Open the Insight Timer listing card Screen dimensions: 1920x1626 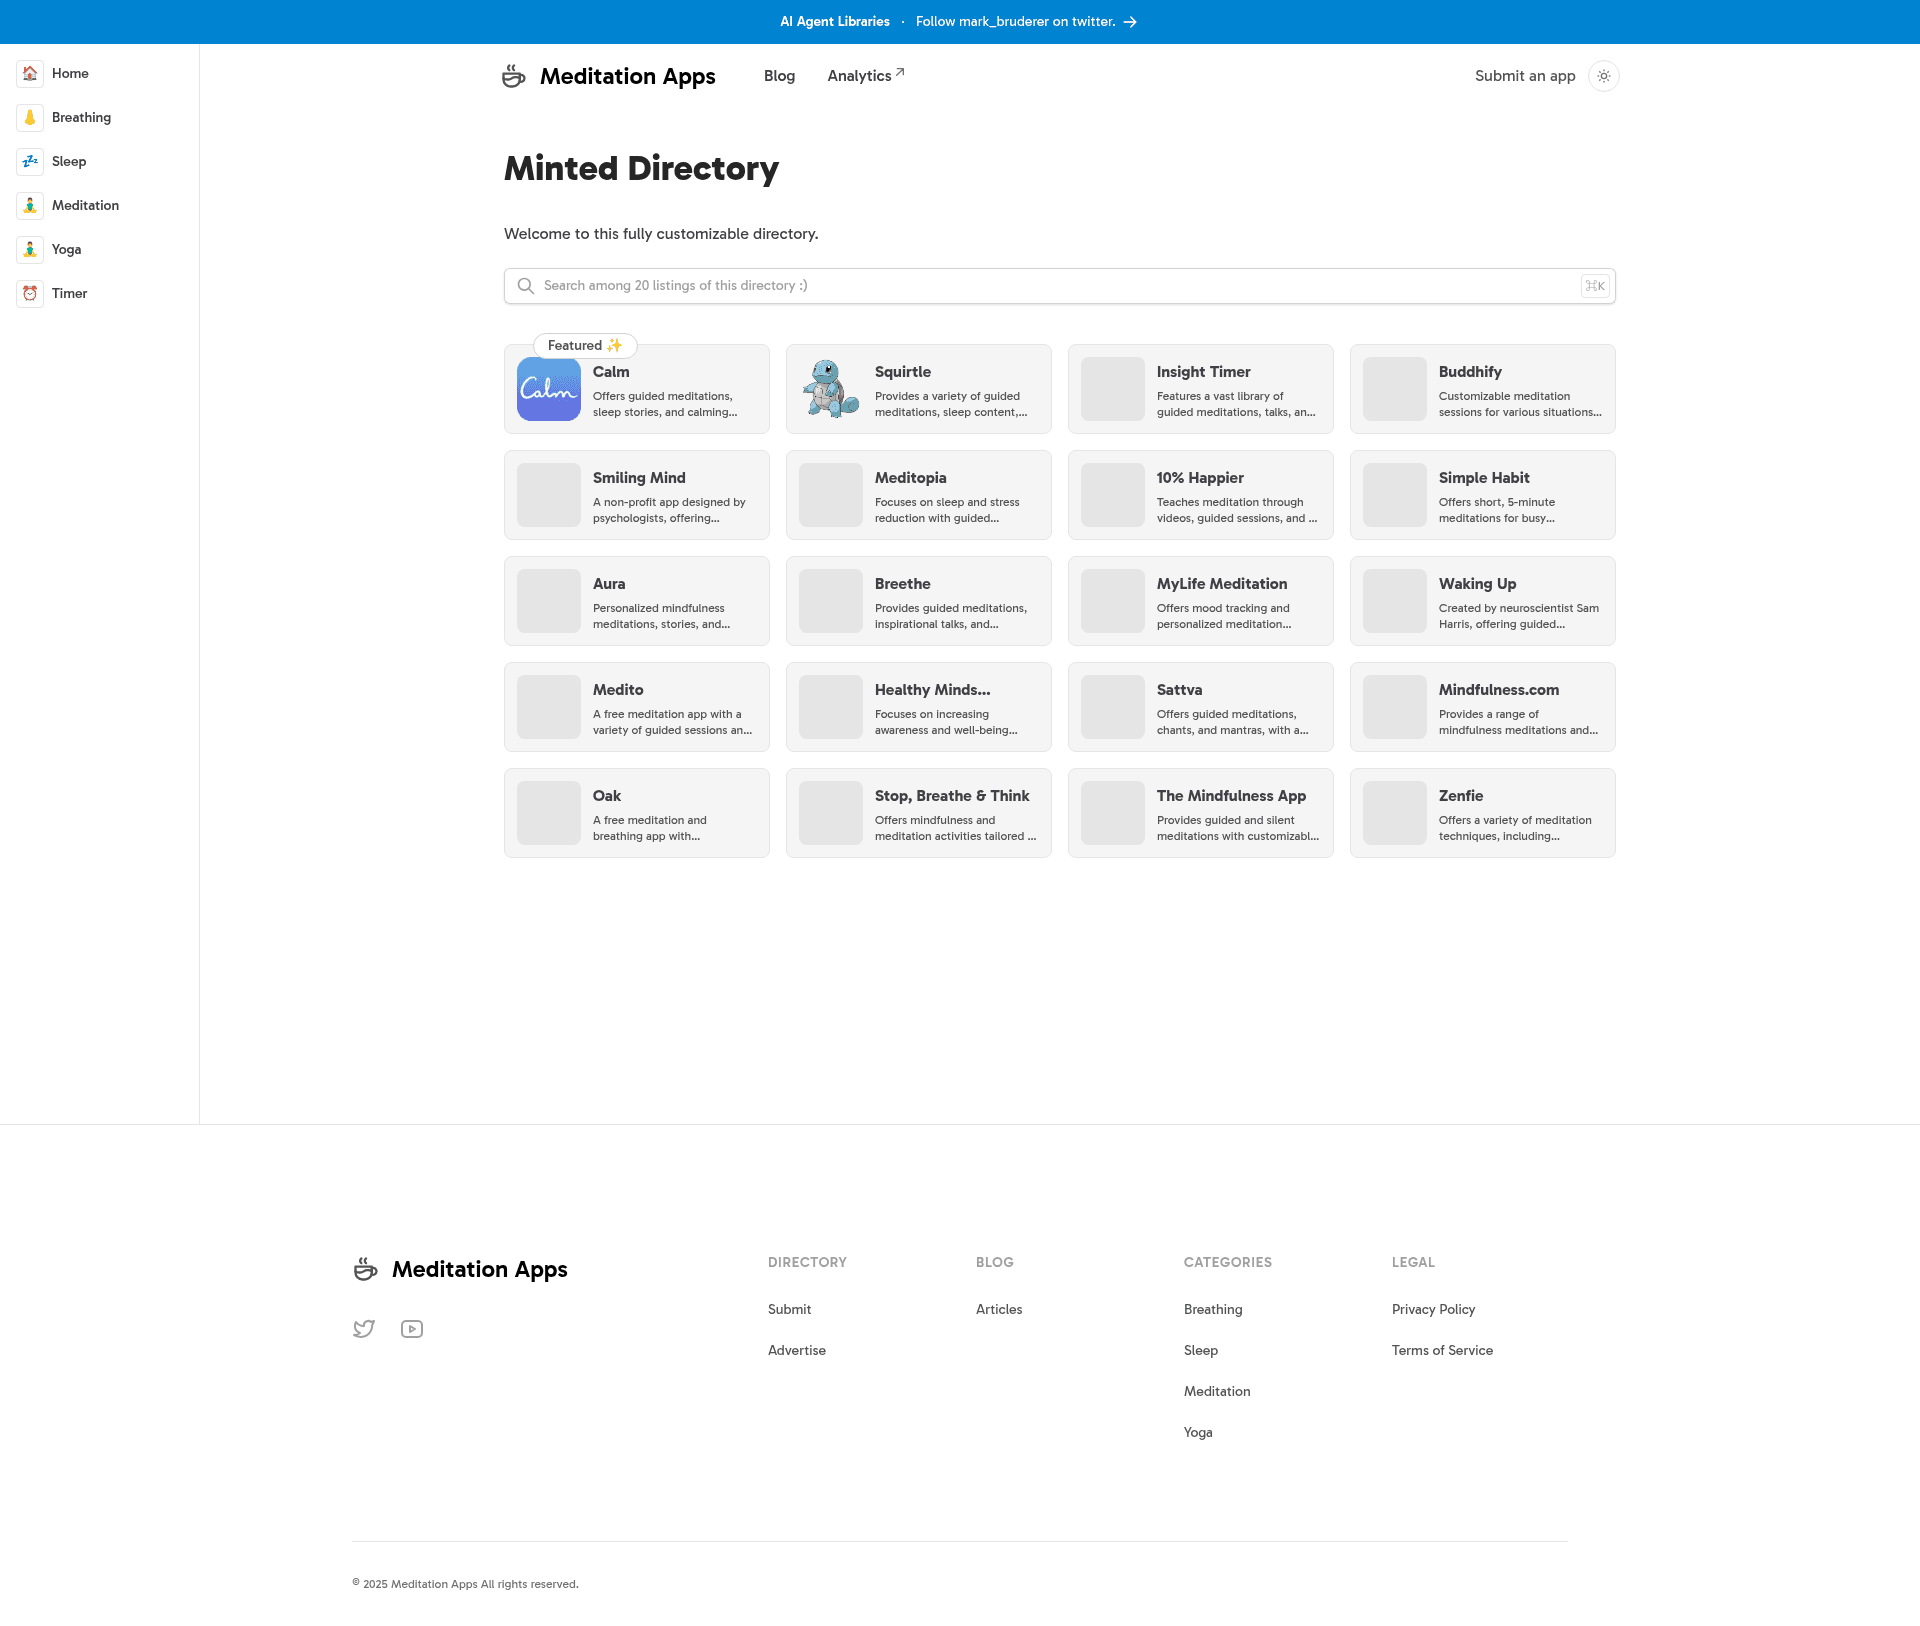[1201, 389]
